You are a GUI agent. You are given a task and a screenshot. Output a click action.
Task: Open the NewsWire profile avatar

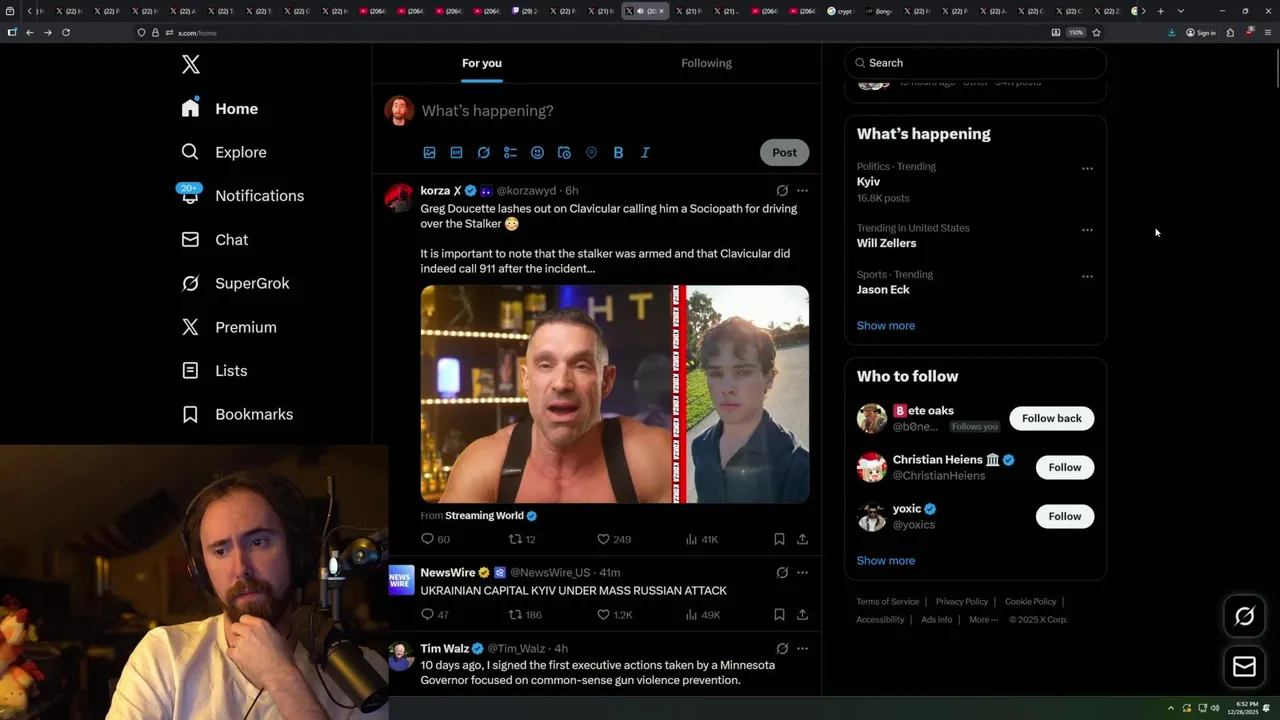401,580
